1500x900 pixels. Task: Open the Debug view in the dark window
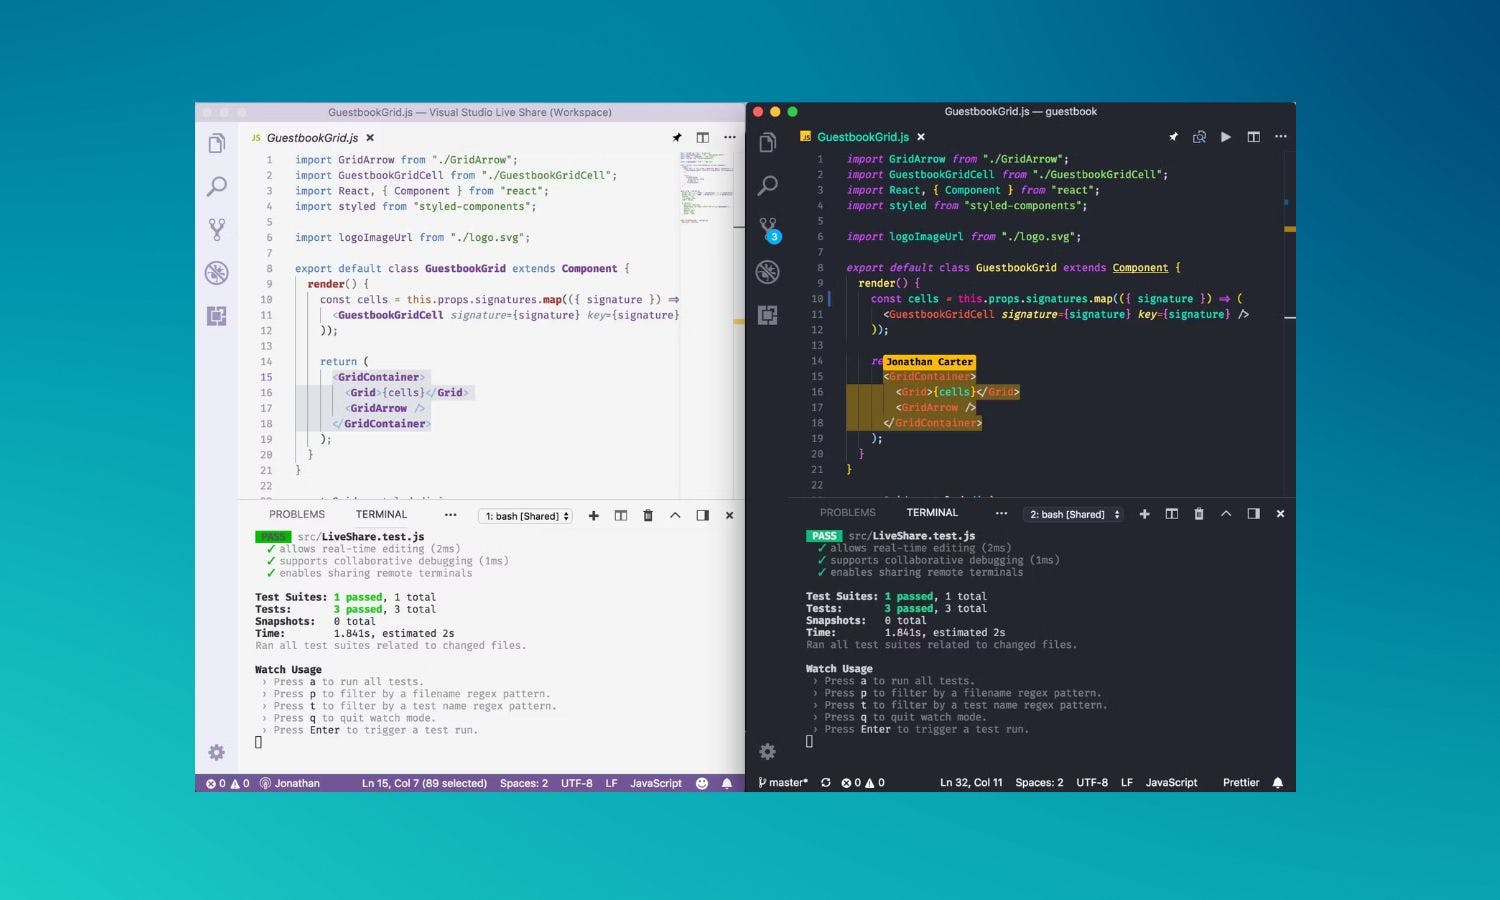pos(767,272)
